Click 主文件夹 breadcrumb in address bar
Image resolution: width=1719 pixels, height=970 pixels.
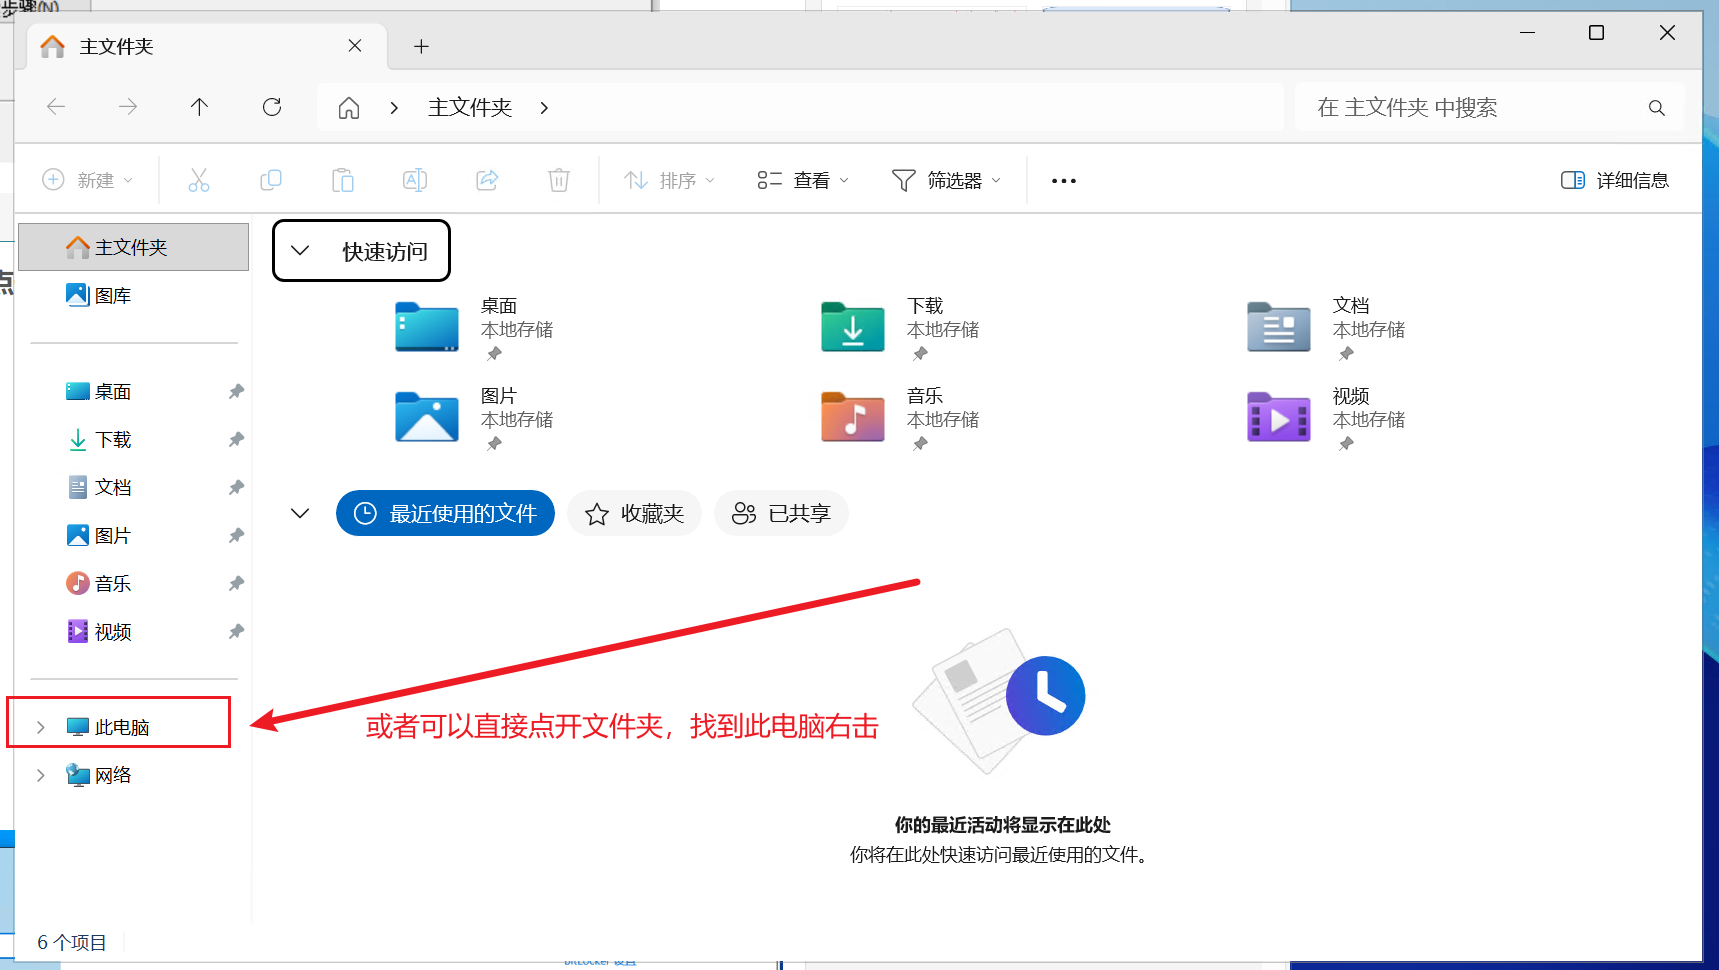coord(470,108)
